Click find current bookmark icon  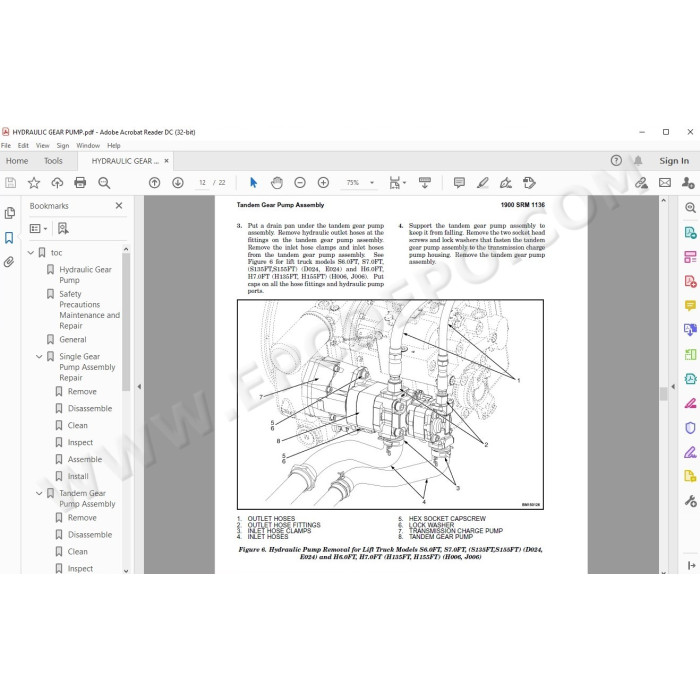tap(63, 229)
